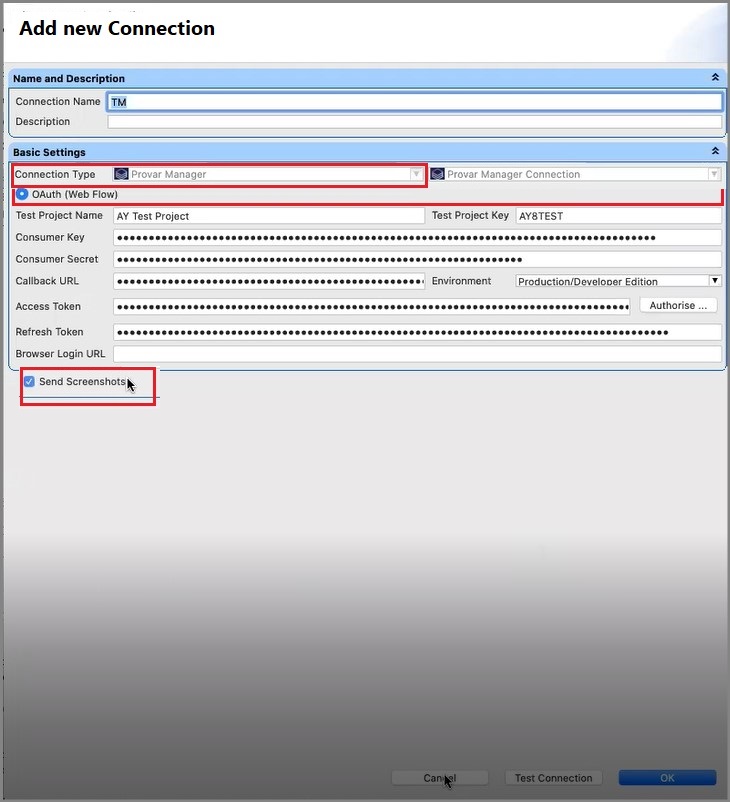
Task: Open the Connection Type dropdown
Action: click(x=416, y=174)
